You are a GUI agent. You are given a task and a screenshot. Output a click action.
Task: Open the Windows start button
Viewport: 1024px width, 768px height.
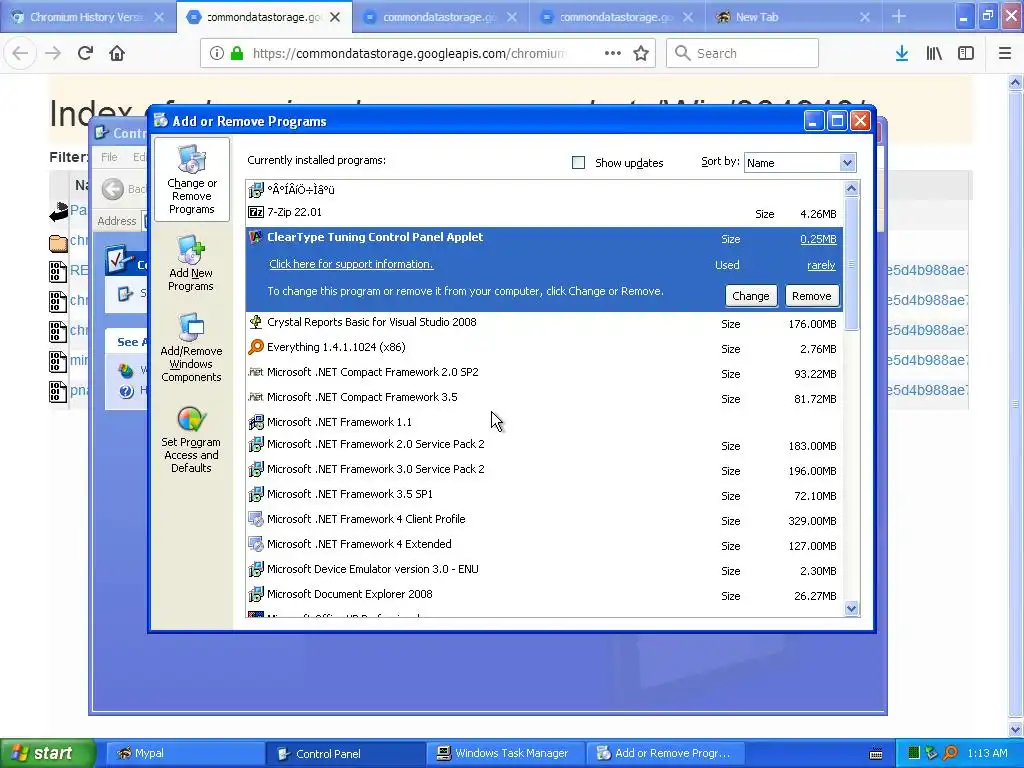coord(48,753)
